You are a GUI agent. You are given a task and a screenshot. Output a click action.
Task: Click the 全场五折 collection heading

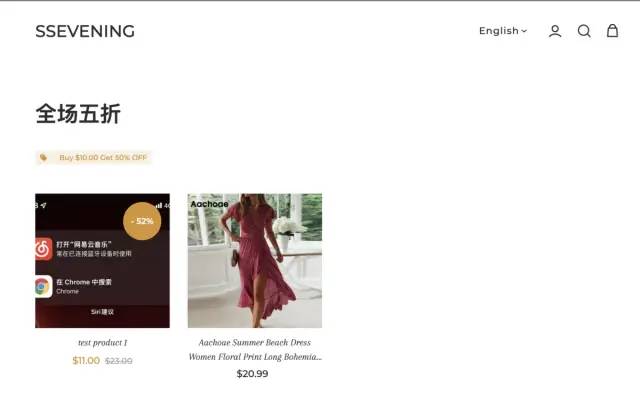tap(78, 114)
